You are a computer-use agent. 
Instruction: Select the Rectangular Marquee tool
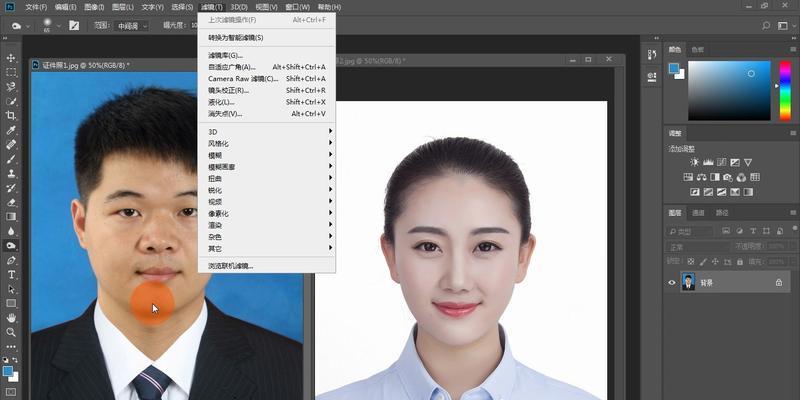11,72
